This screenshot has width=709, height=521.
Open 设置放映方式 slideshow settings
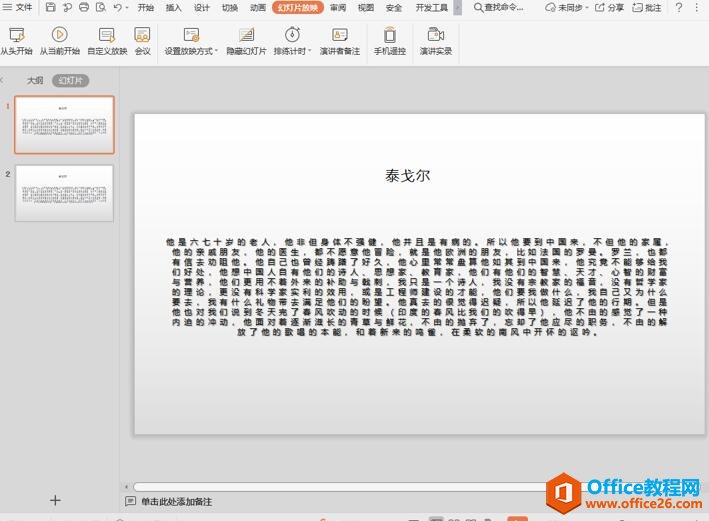pos(189,41)
